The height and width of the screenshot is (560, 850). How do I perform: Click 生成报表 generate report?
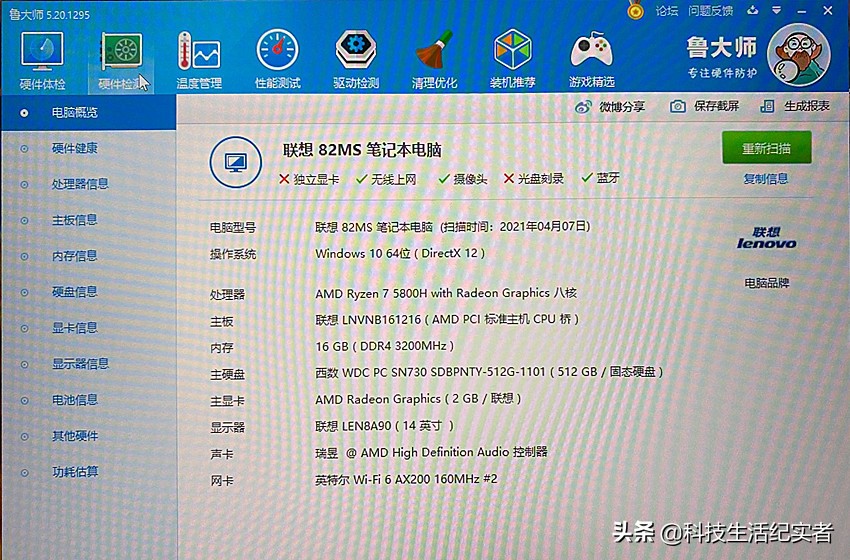[x=795, y=106]
